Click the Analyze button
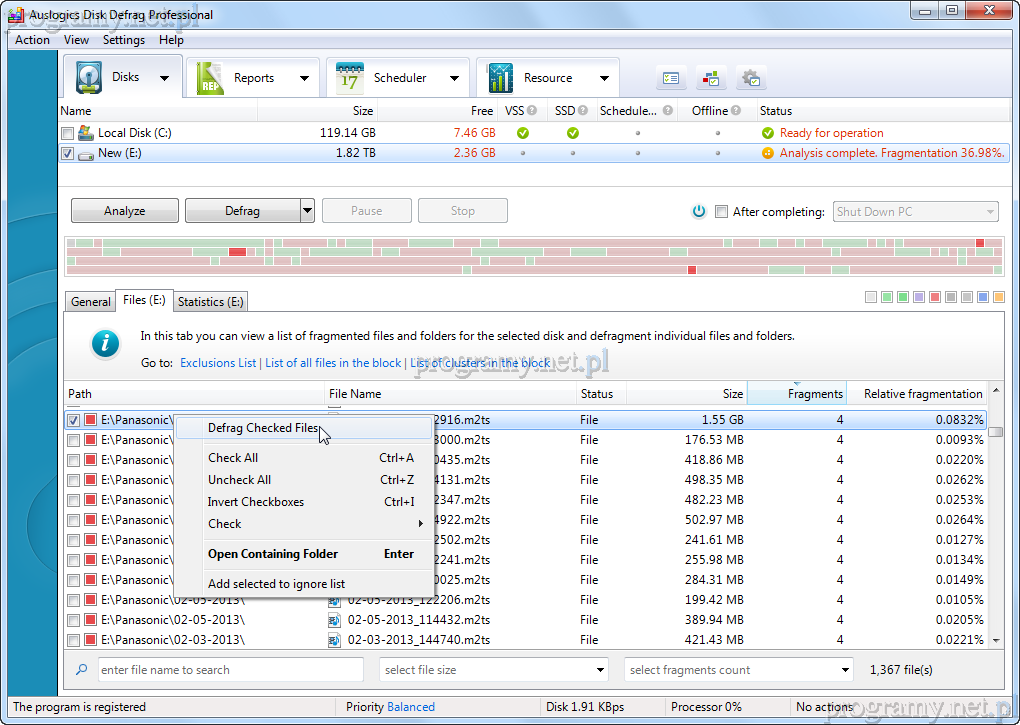The image size is (1020, 725). (x=125, y=211)
